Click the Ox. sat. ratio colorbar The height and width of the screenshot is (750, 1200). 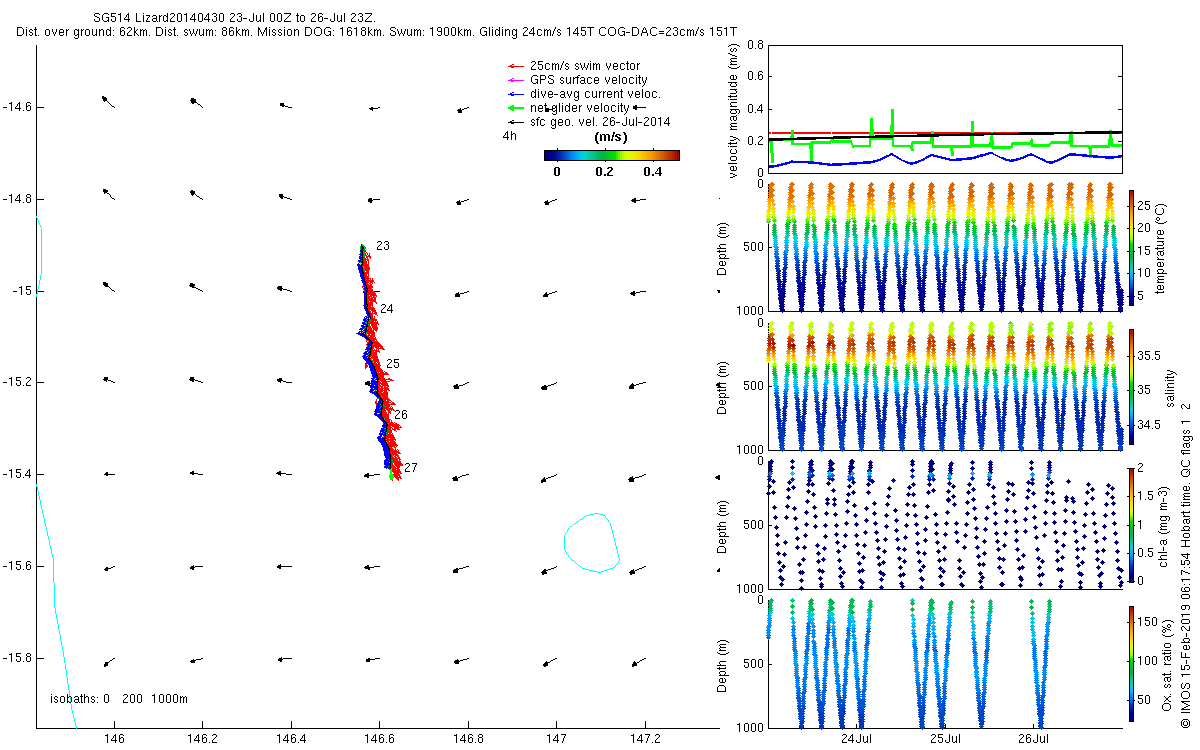pos(1131,663)
